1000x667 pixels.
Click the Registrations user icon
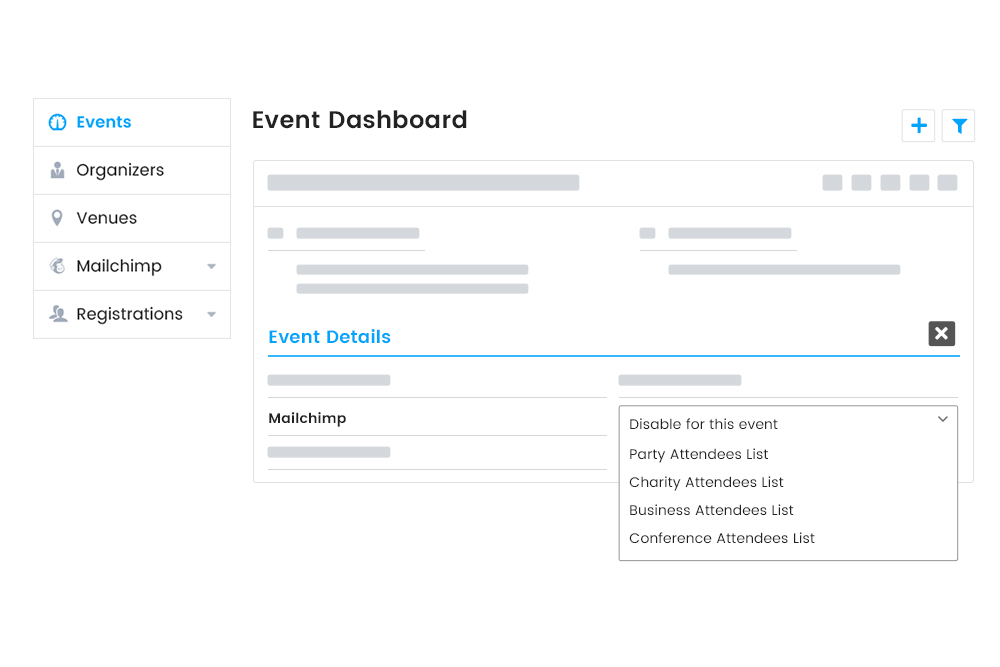click(x=57, y=314)
